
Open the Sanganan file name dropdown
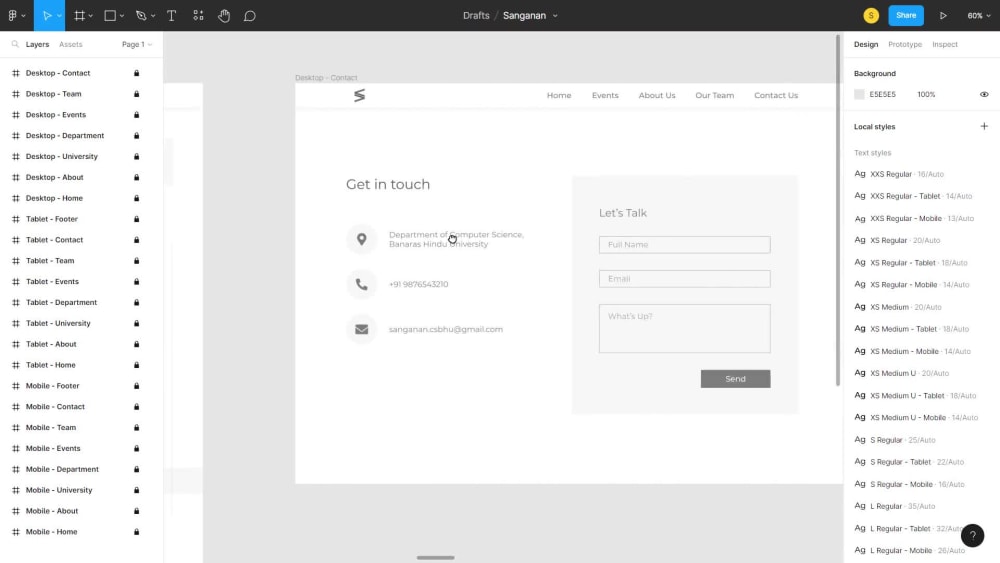(555, 16)
